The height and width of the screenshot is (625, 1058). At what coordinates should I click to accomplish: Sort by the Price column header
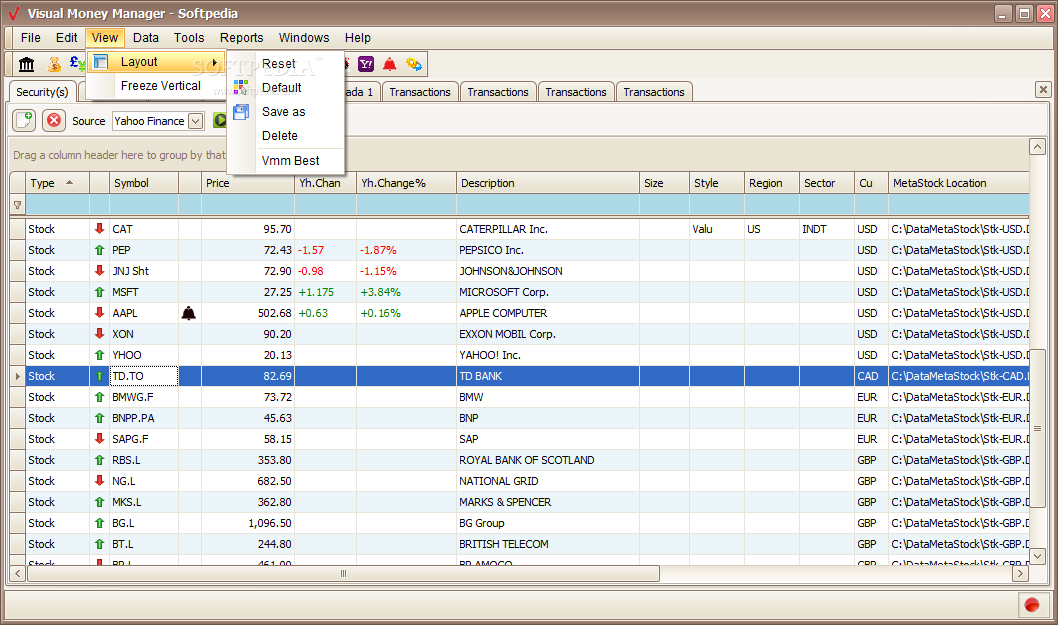pyautogui.click(x=248, y=183)
